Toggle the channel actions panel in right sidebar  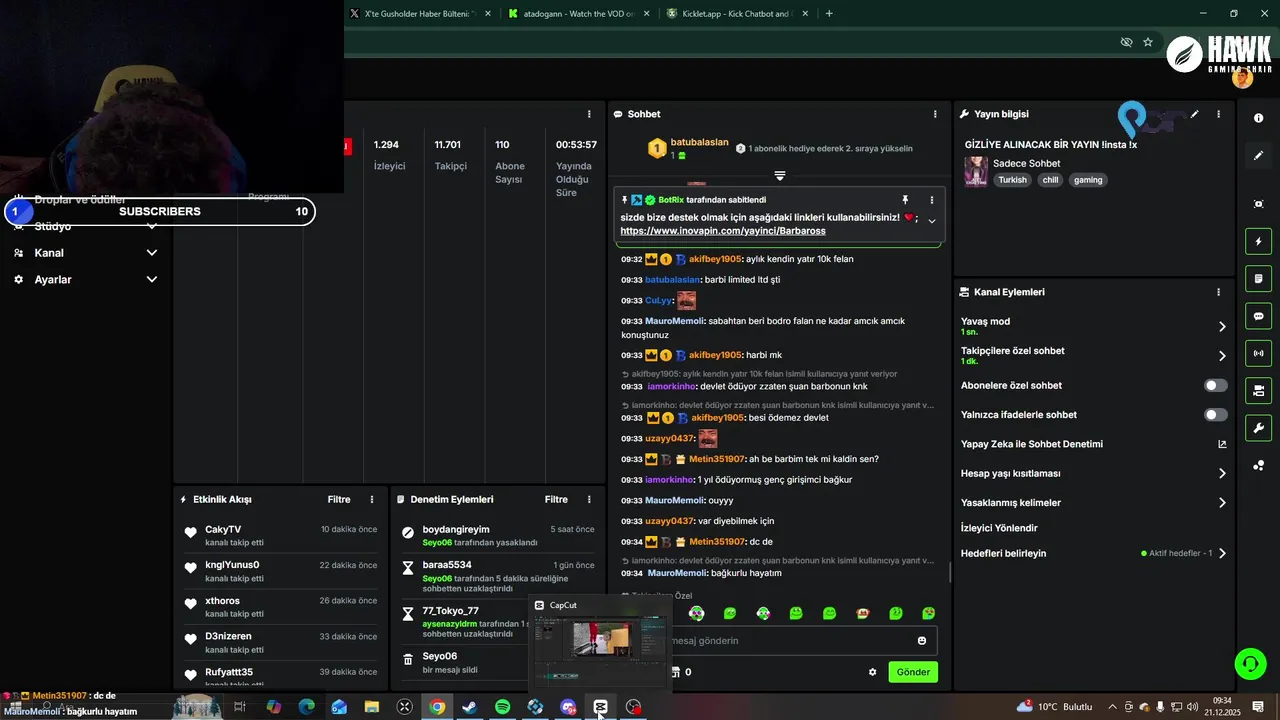(1258, 390)
